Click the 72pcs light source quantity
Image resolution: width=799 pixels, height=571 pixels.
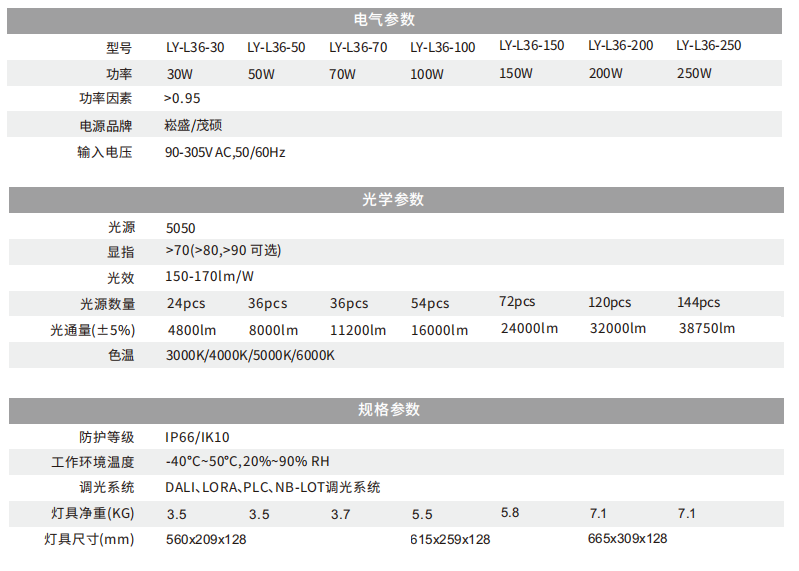[x=517, y=302]
